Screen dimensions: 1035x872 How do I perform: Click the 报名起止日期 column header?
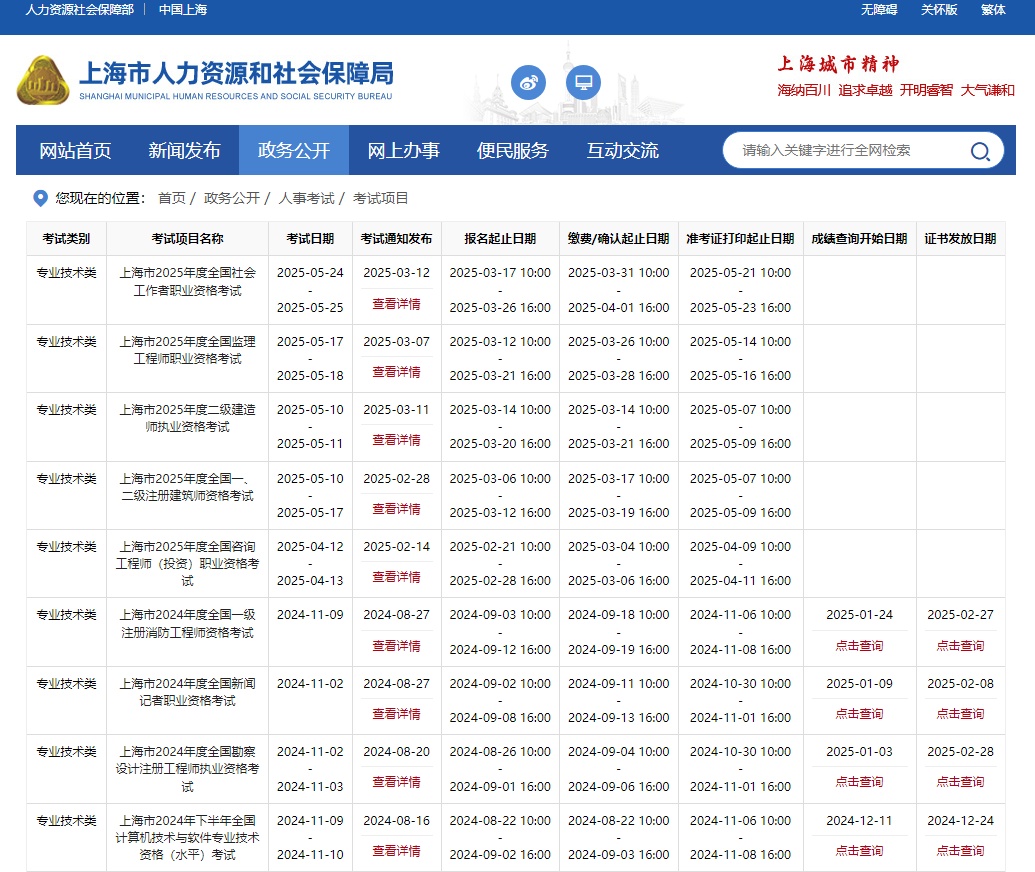coord(500,239)
